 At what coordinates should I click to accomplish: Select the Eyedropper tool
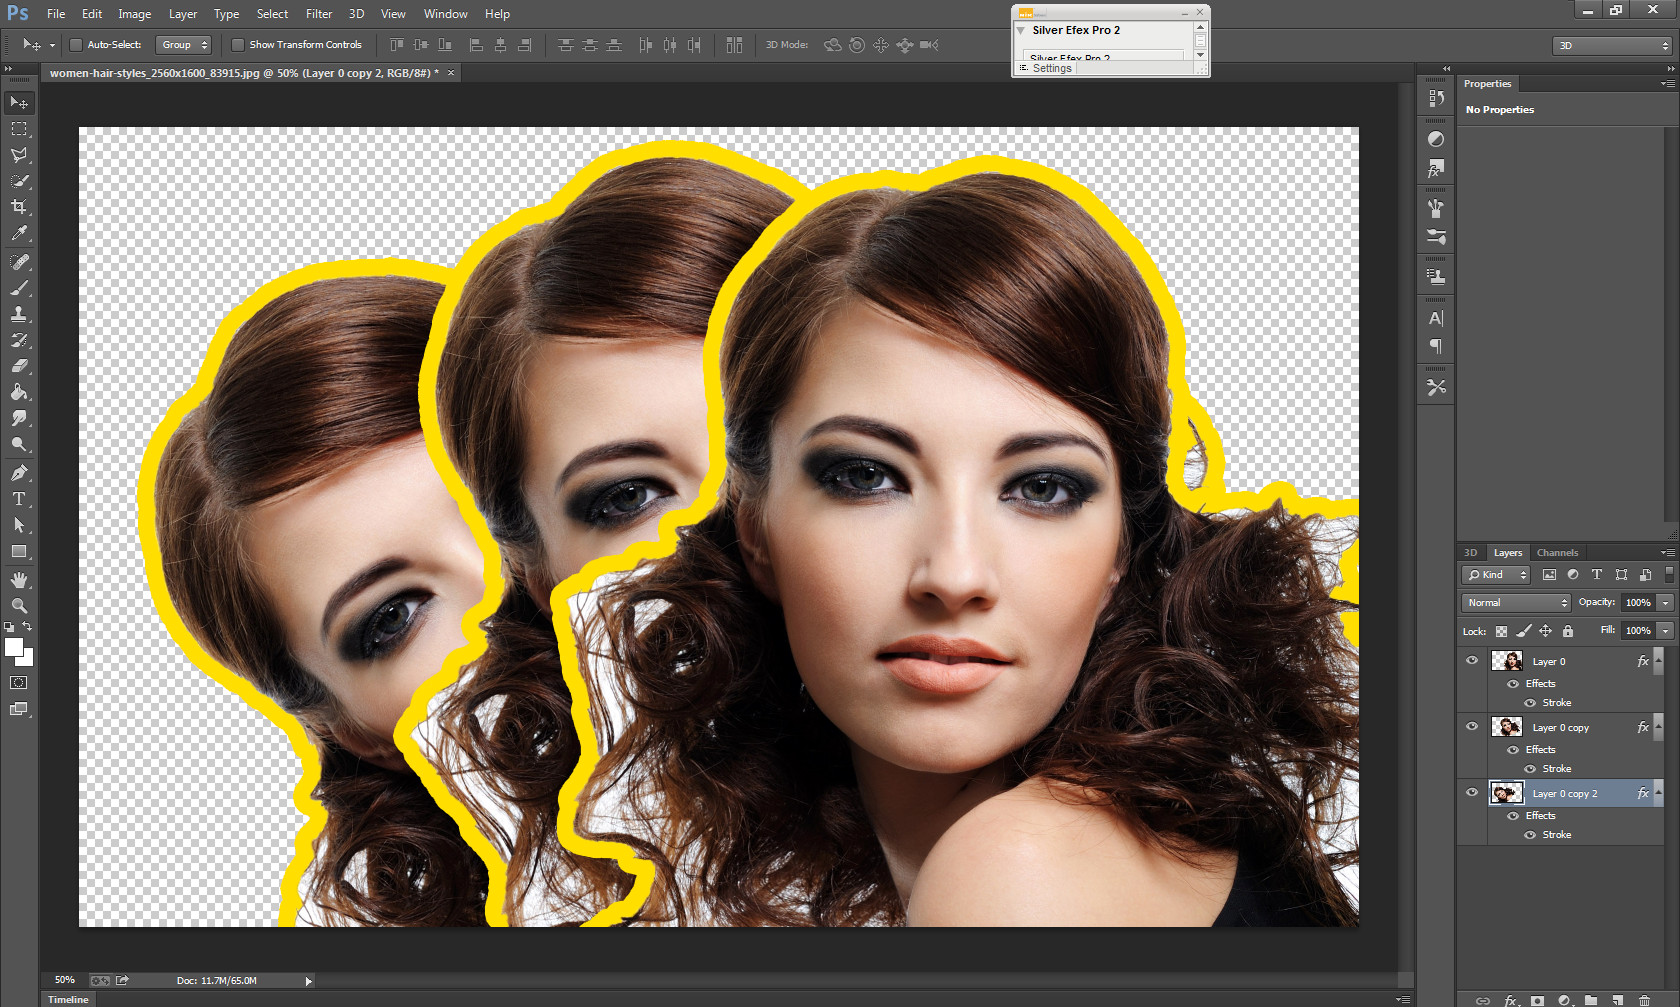click(19, 233)
